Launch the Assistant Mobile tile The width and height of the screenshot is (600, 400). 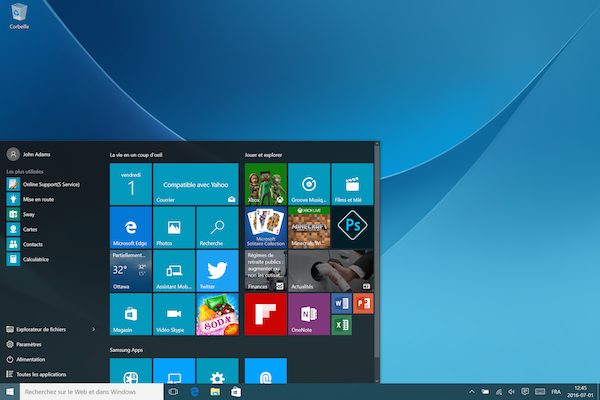174,271
